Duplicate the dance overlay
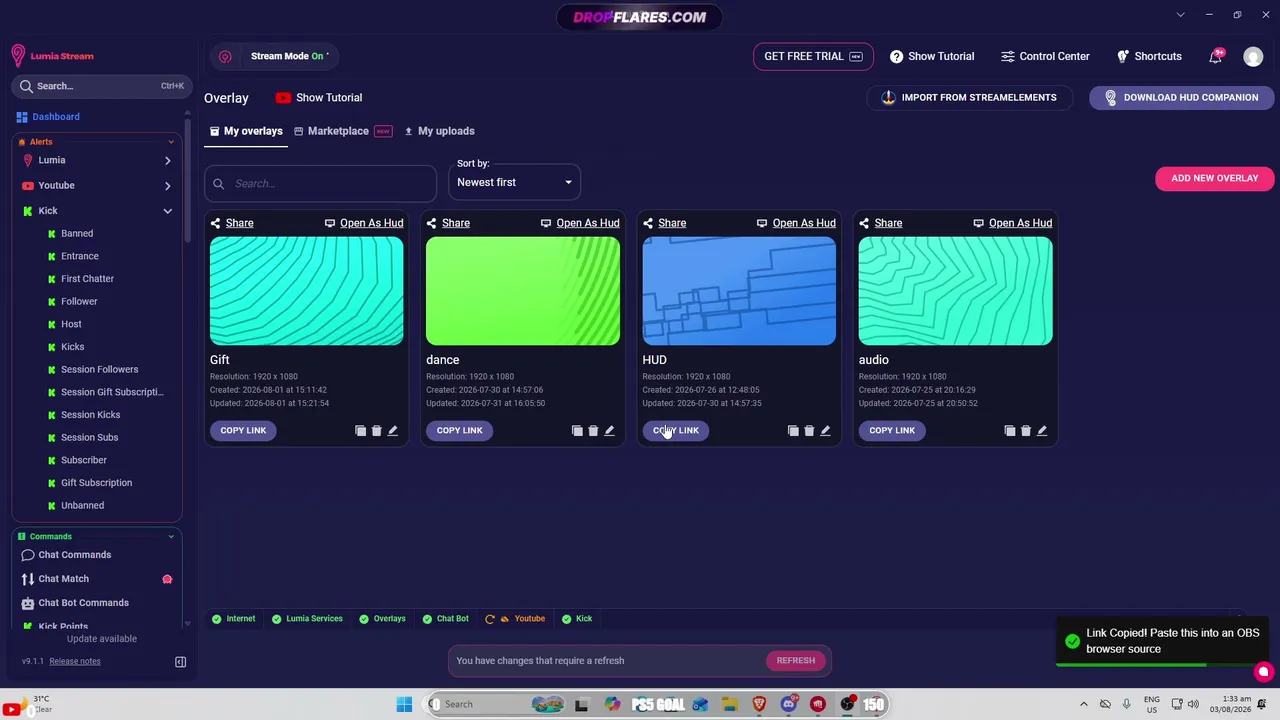The image size is (1280, 720). tap(577, 431)
